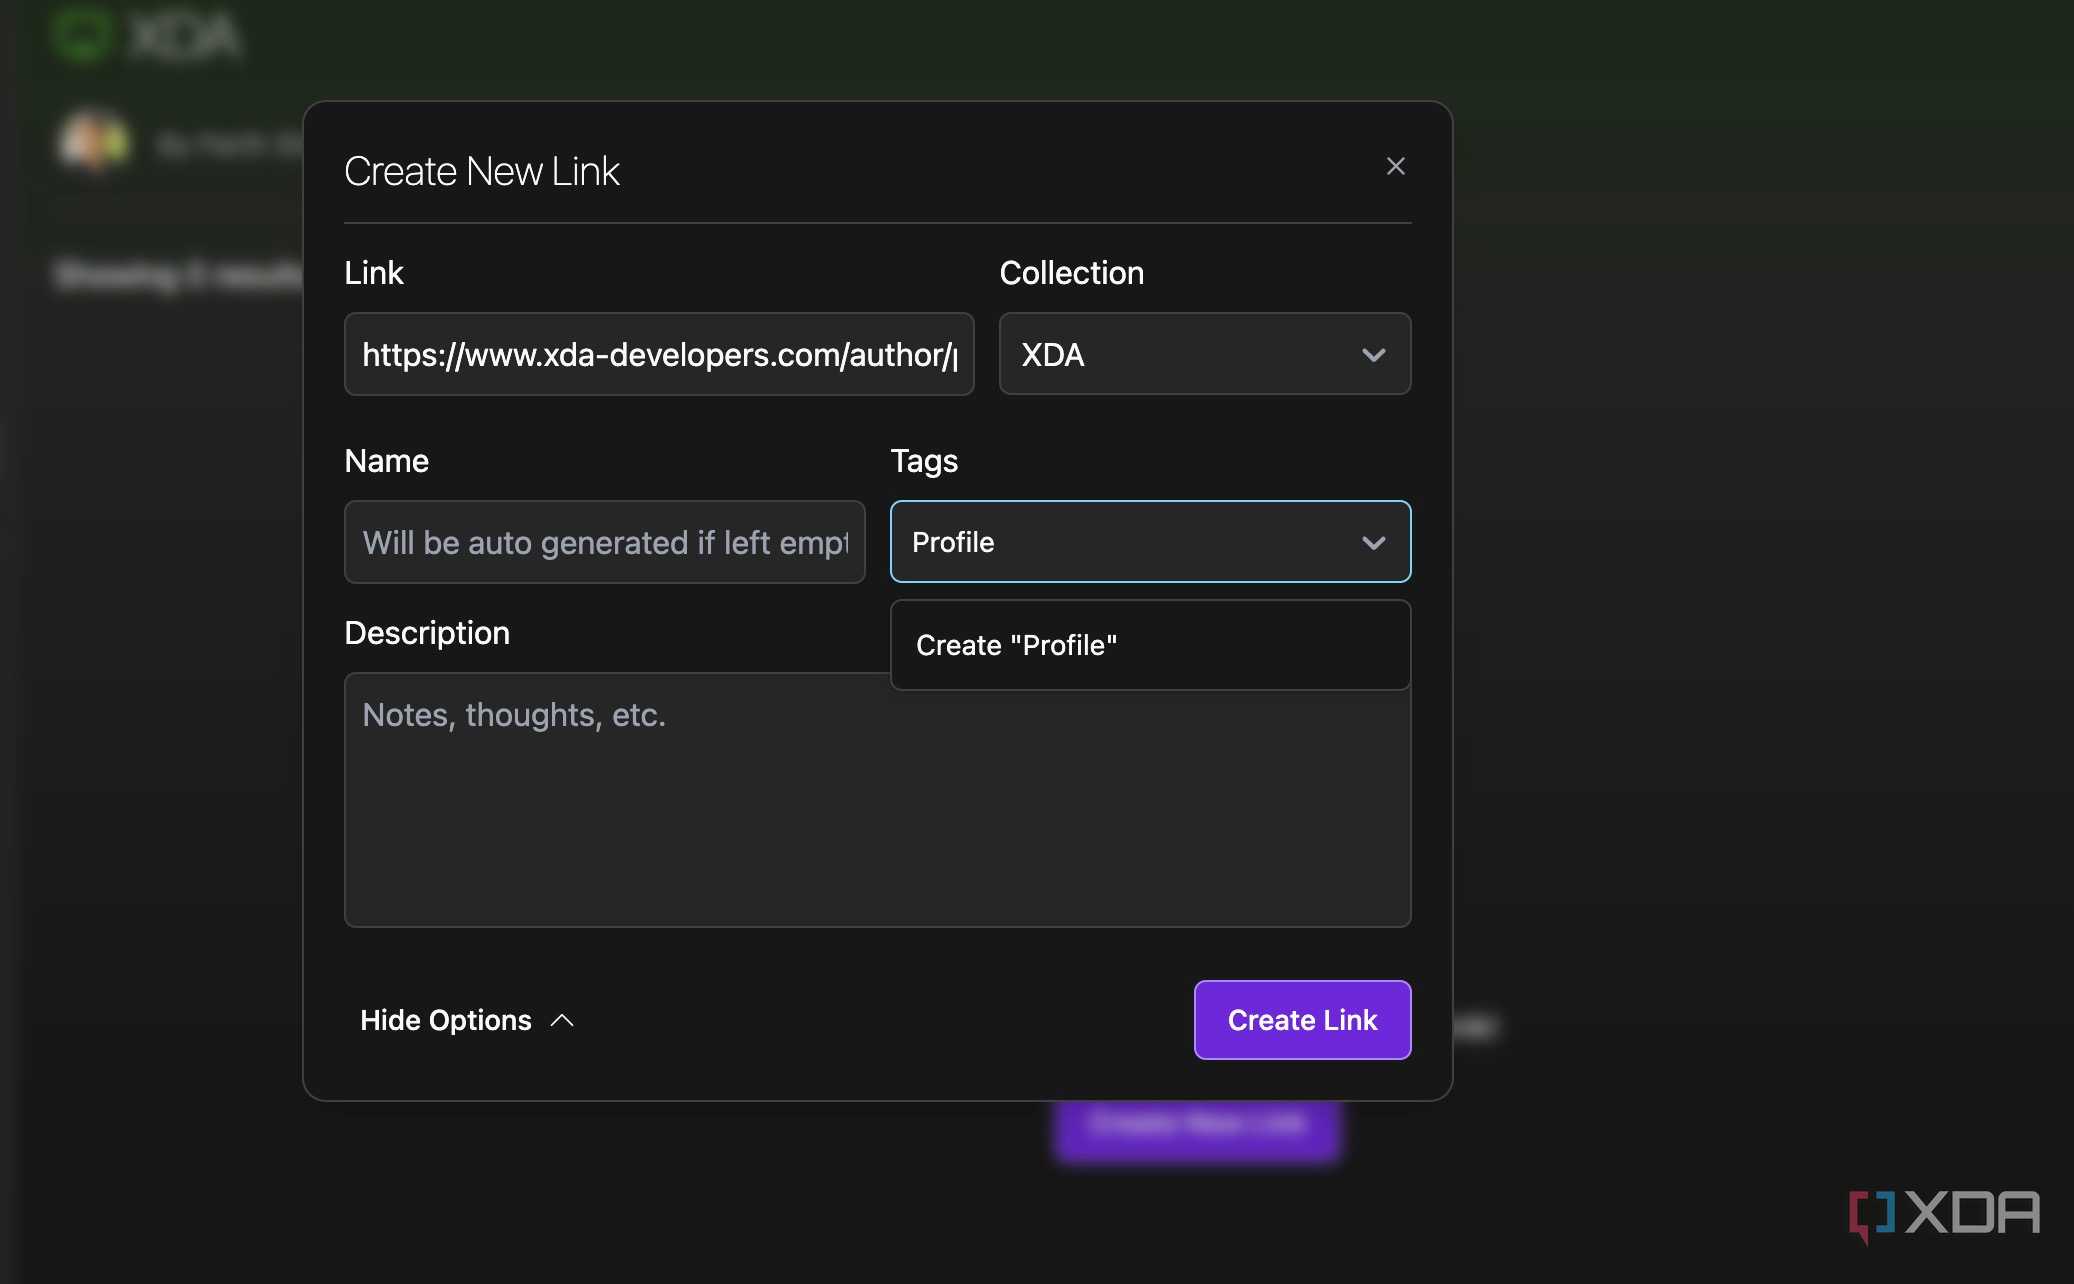Click the Description label
2074x1284 pixels.
coord(427,633)
